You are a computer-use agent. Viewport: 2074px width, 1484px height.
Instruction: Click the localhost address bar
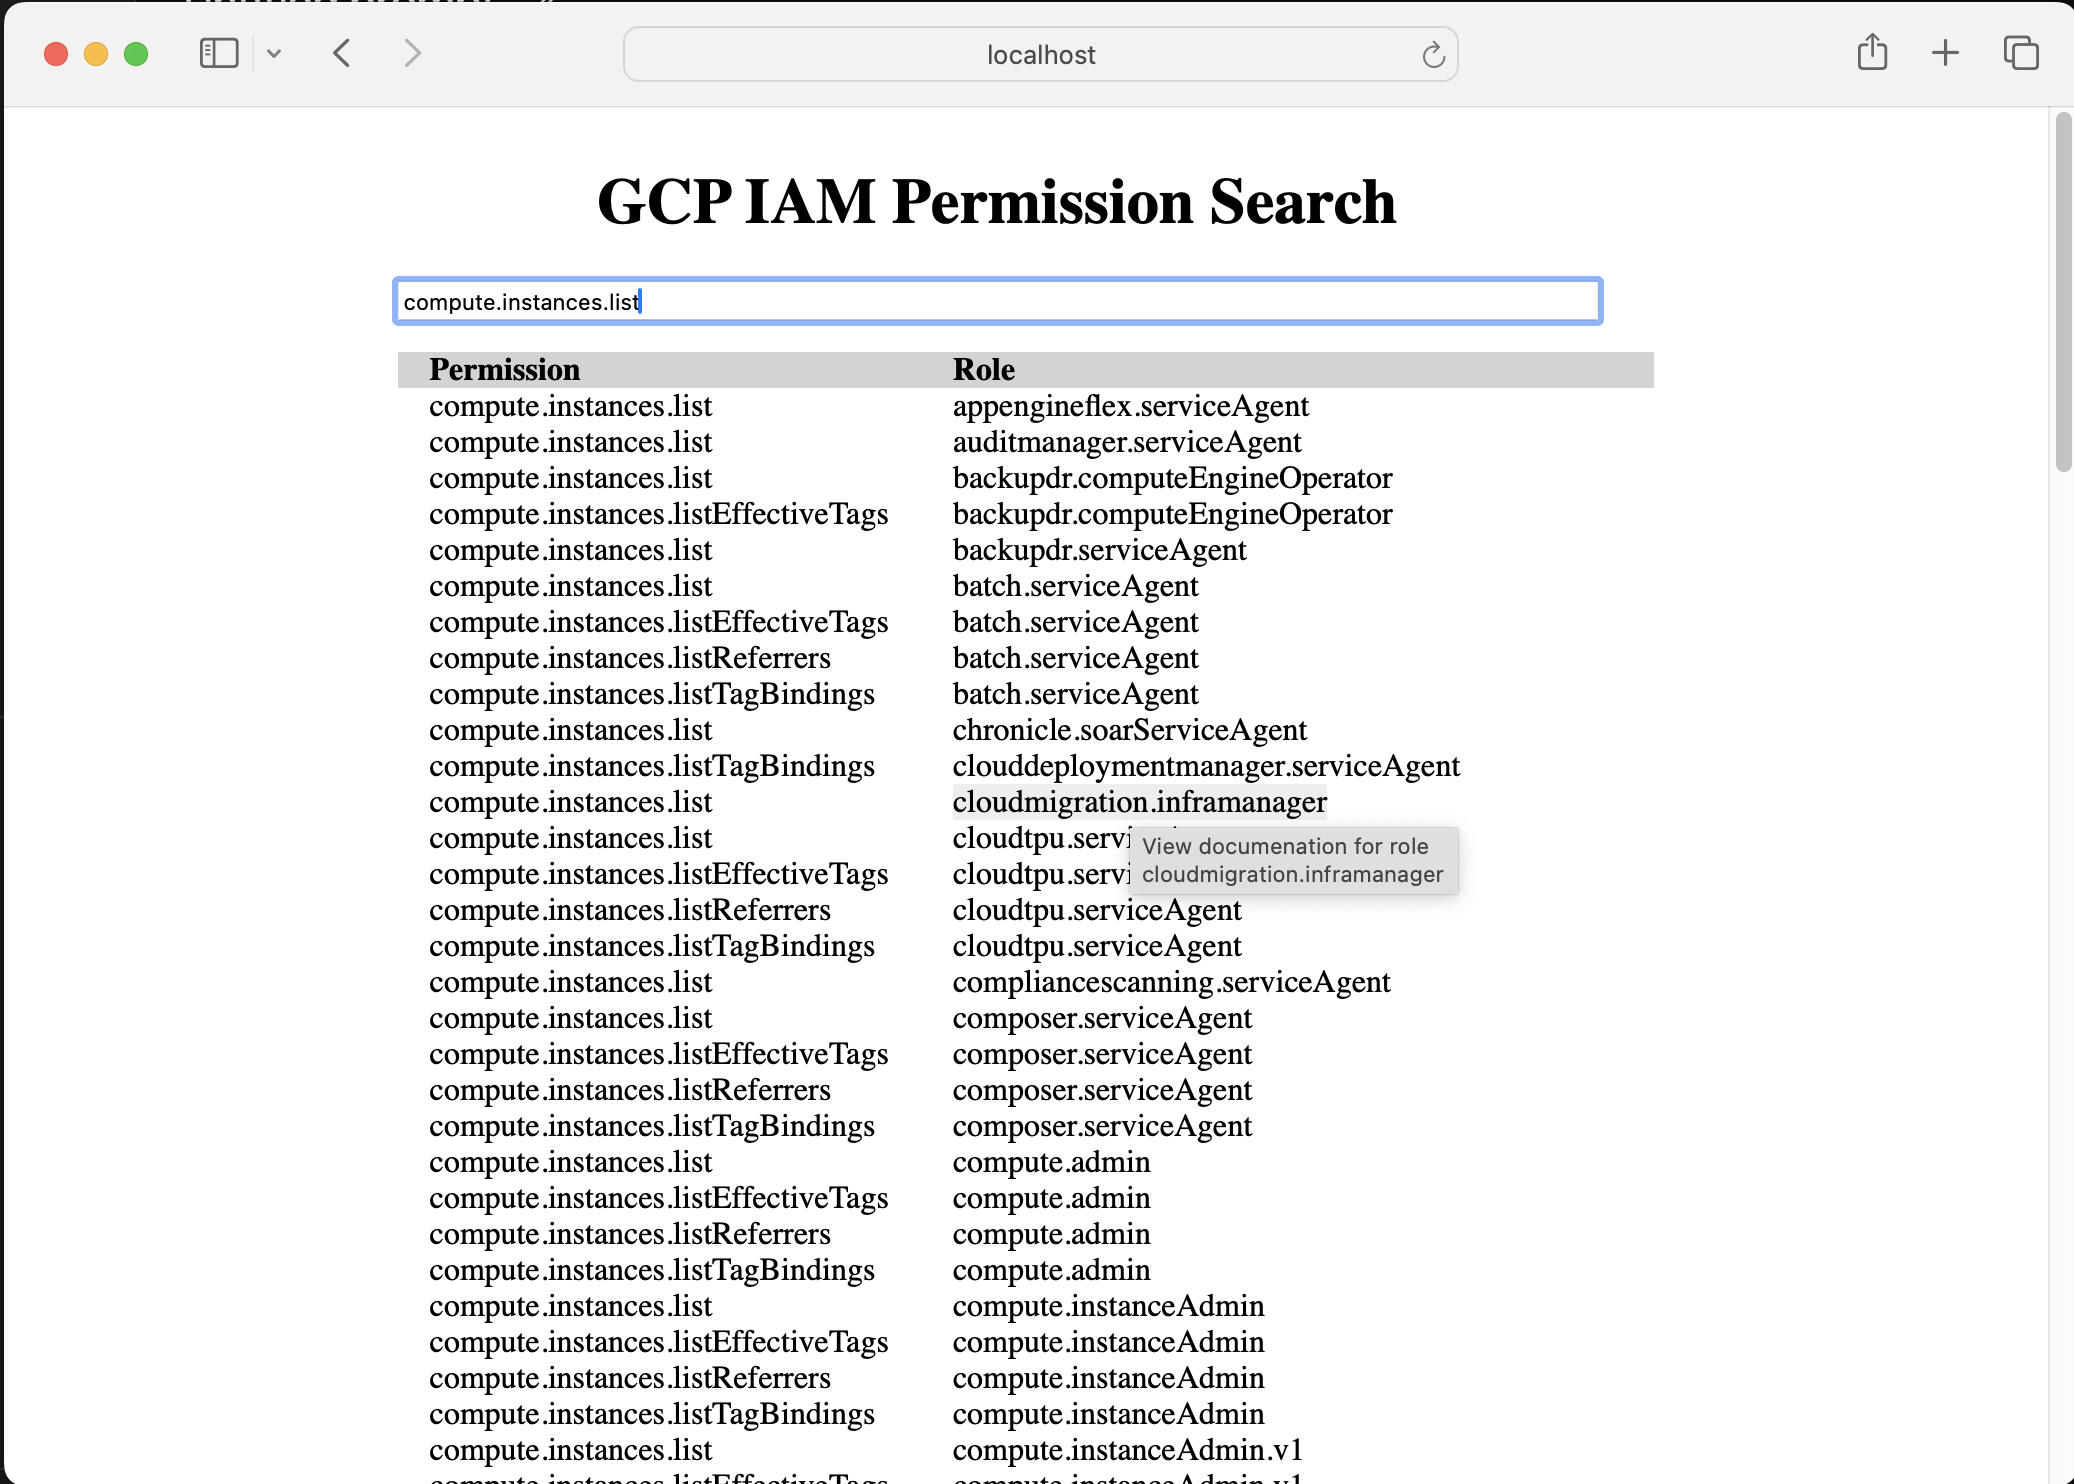pyautogui.click(x=1040, y=55)
